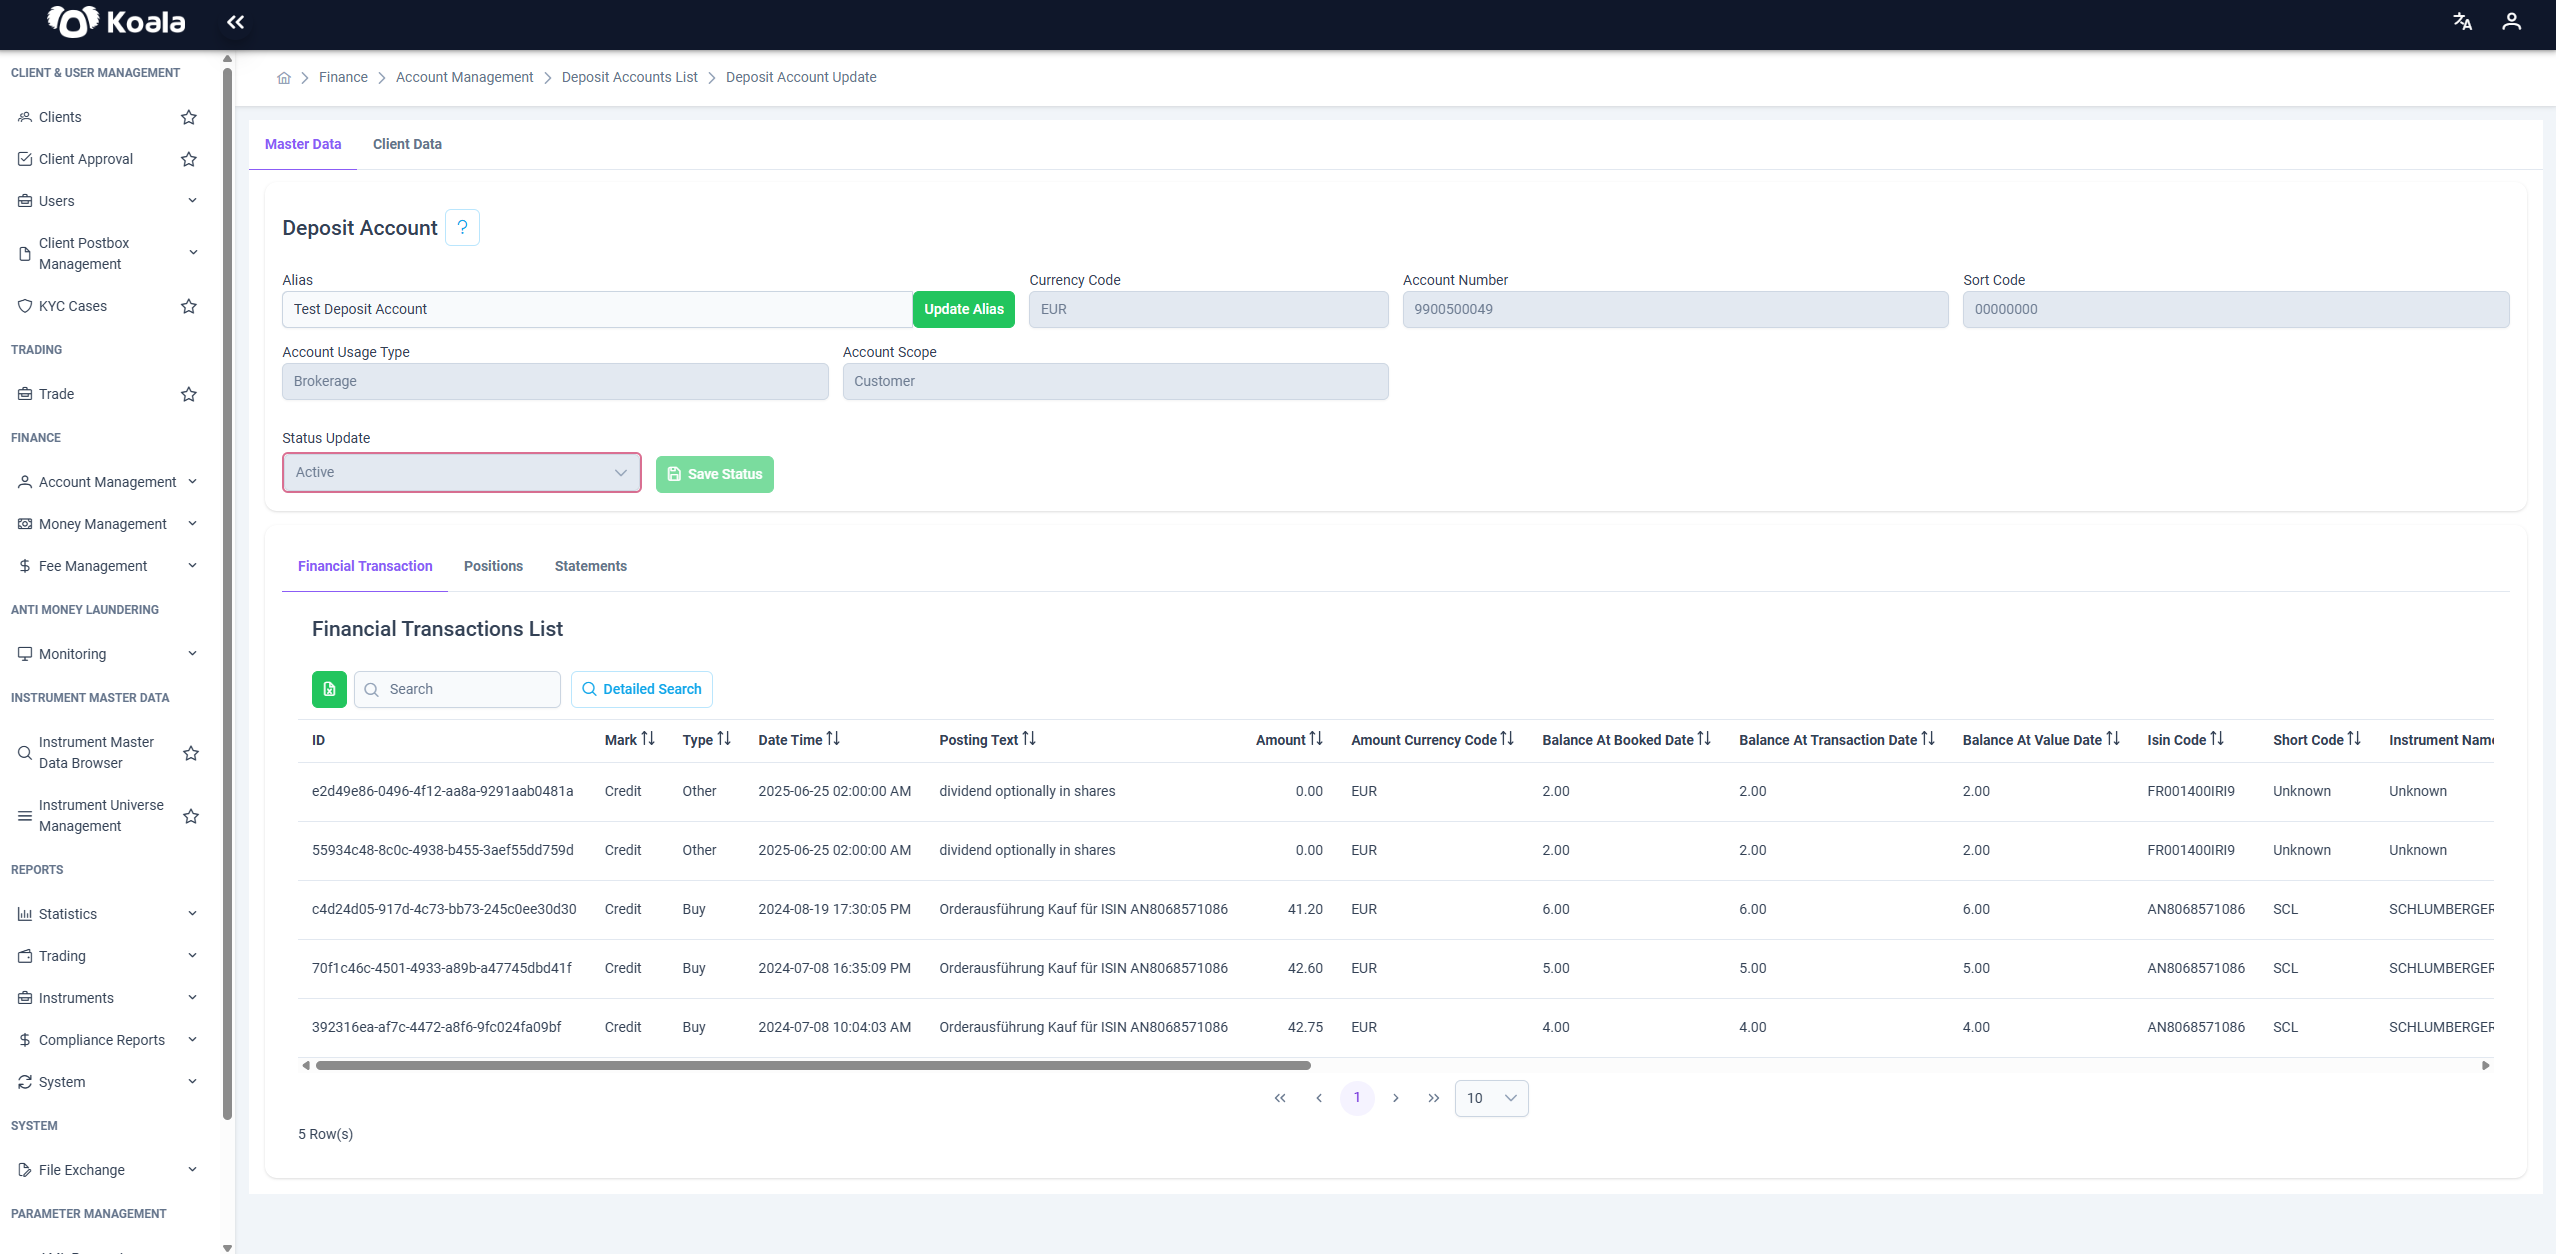Open the Financial Transaction tab
The height and width of the screenshot is (1254, 2556).
click(365, 566)
